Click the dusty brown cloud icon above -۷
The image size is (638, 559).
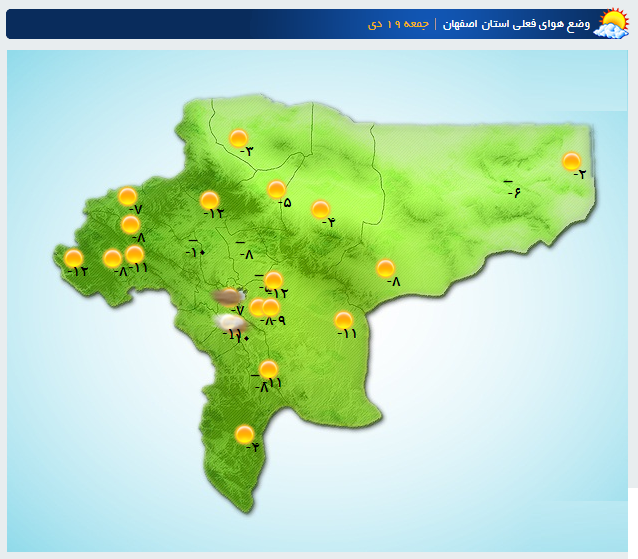[x=229, y=297]
